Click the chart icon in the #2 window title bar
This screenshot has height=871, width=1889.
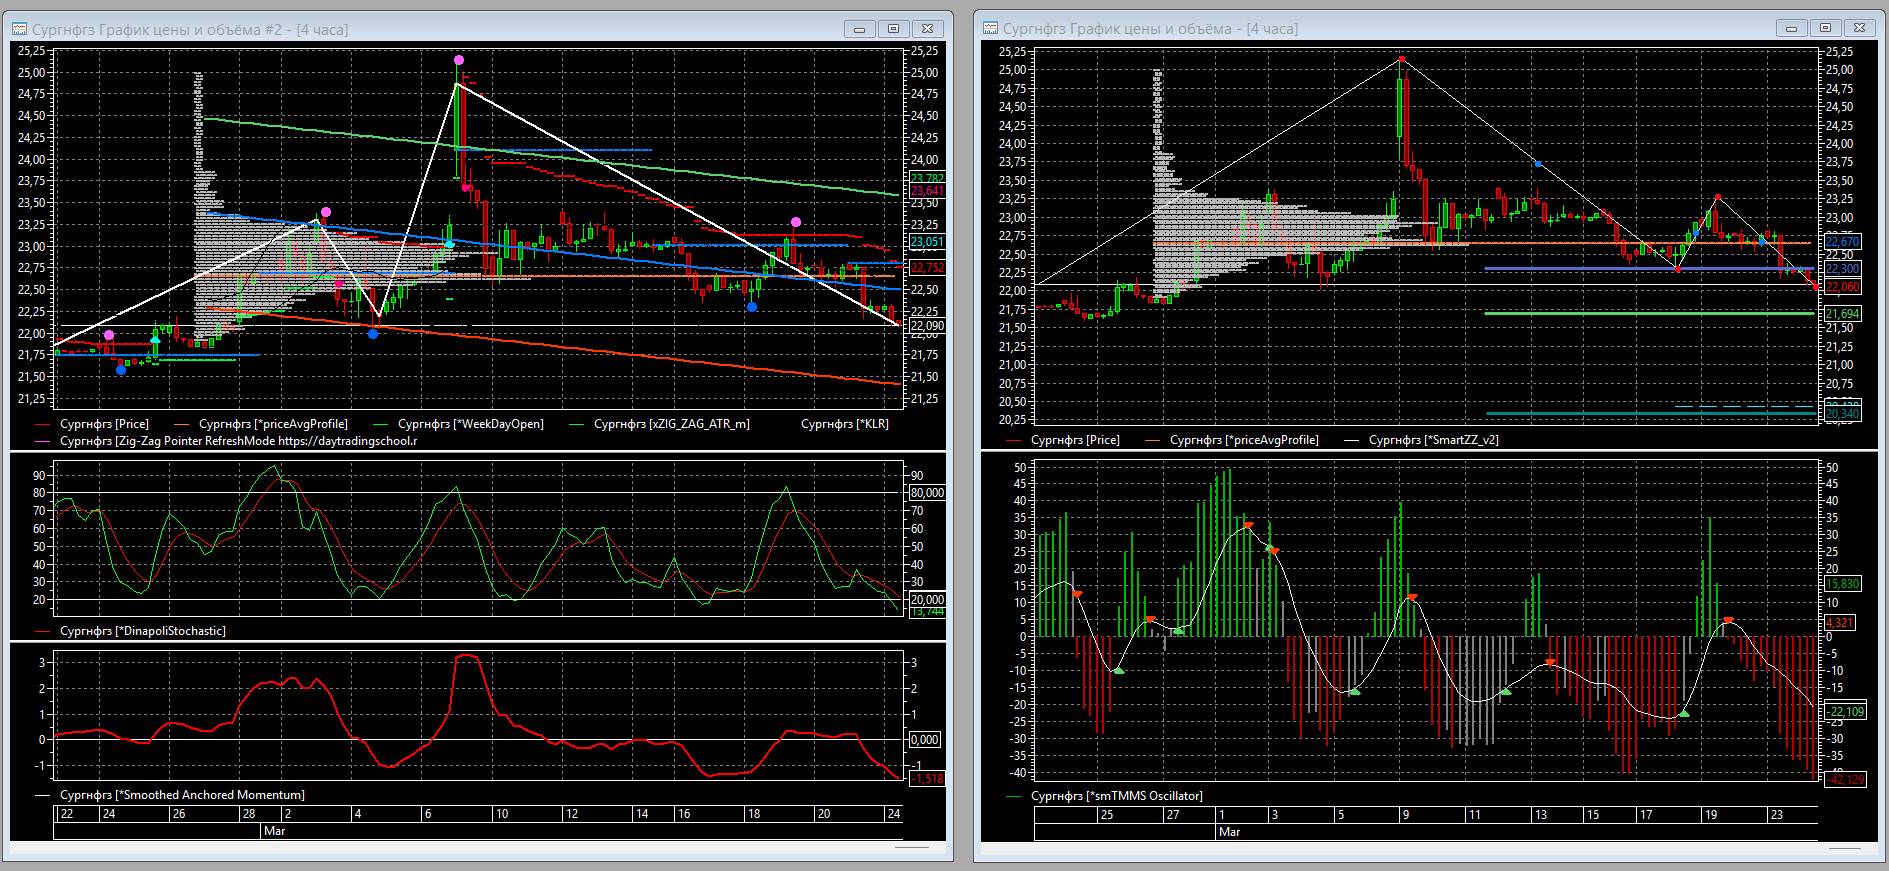19,30
